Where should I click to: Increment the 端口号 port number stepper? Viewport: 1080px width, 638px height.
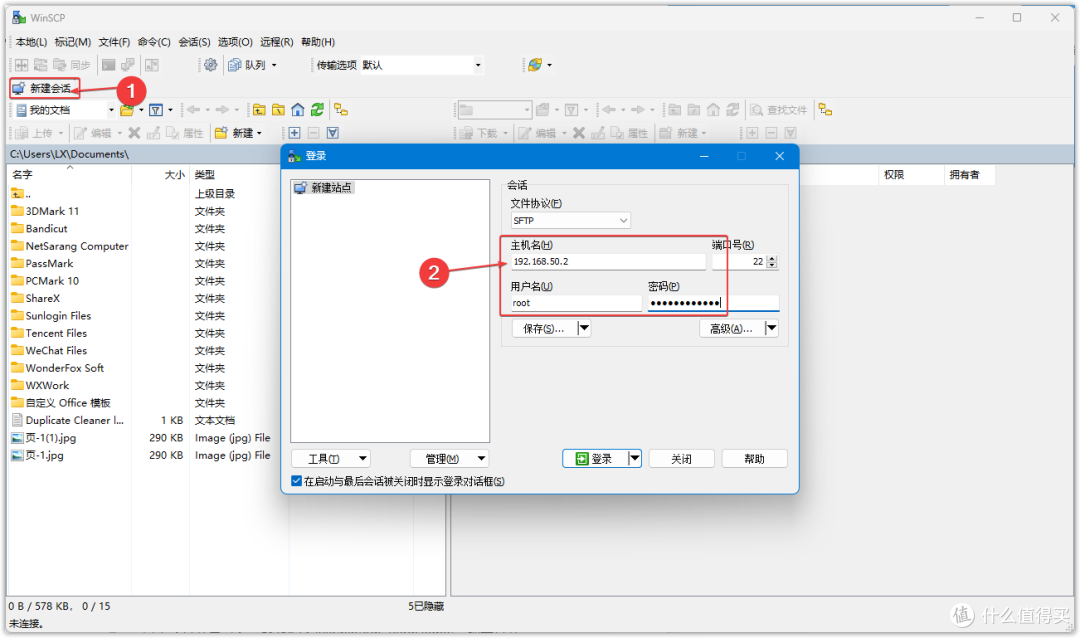(x=770, y=257)
